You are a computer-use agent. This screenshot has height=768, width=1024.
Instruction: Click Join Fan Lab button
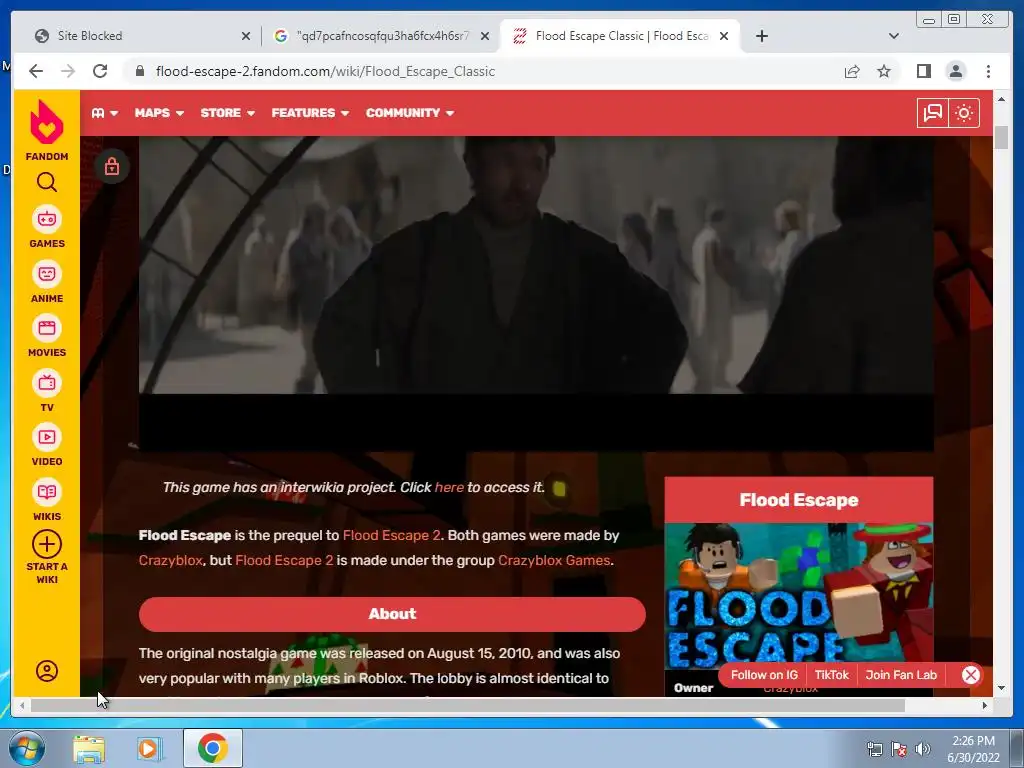coord(901,675)
